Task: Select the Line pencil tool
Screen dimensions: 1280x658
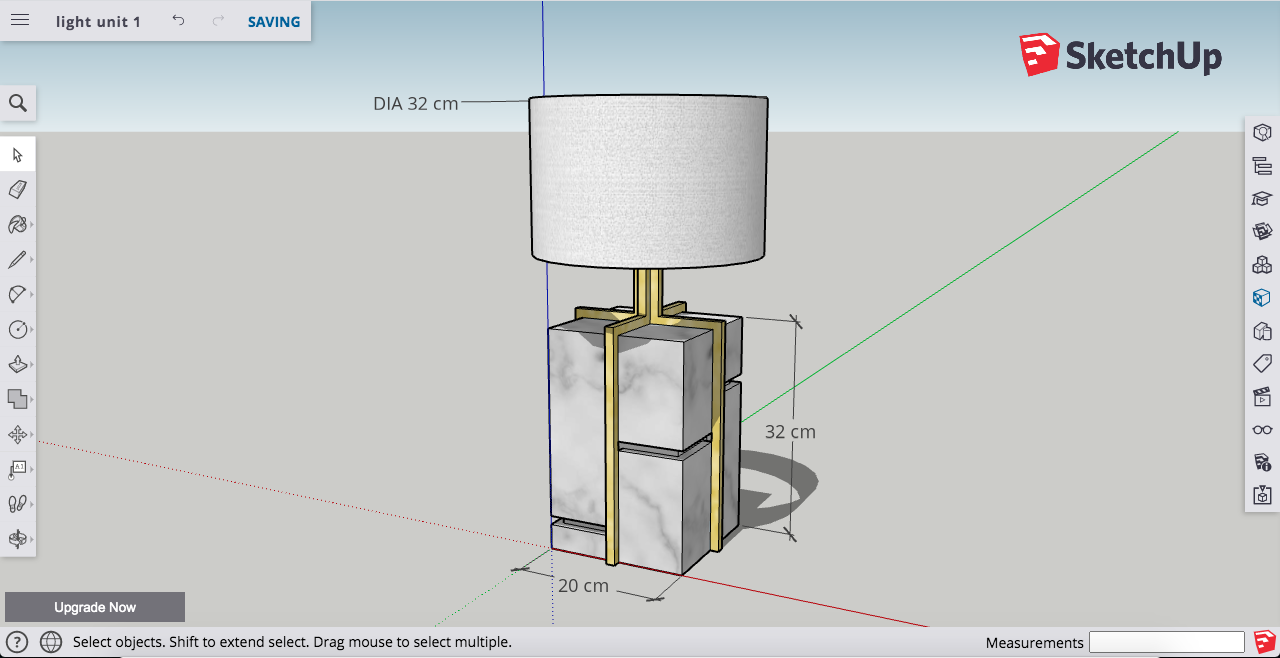Action: point(18,259)
